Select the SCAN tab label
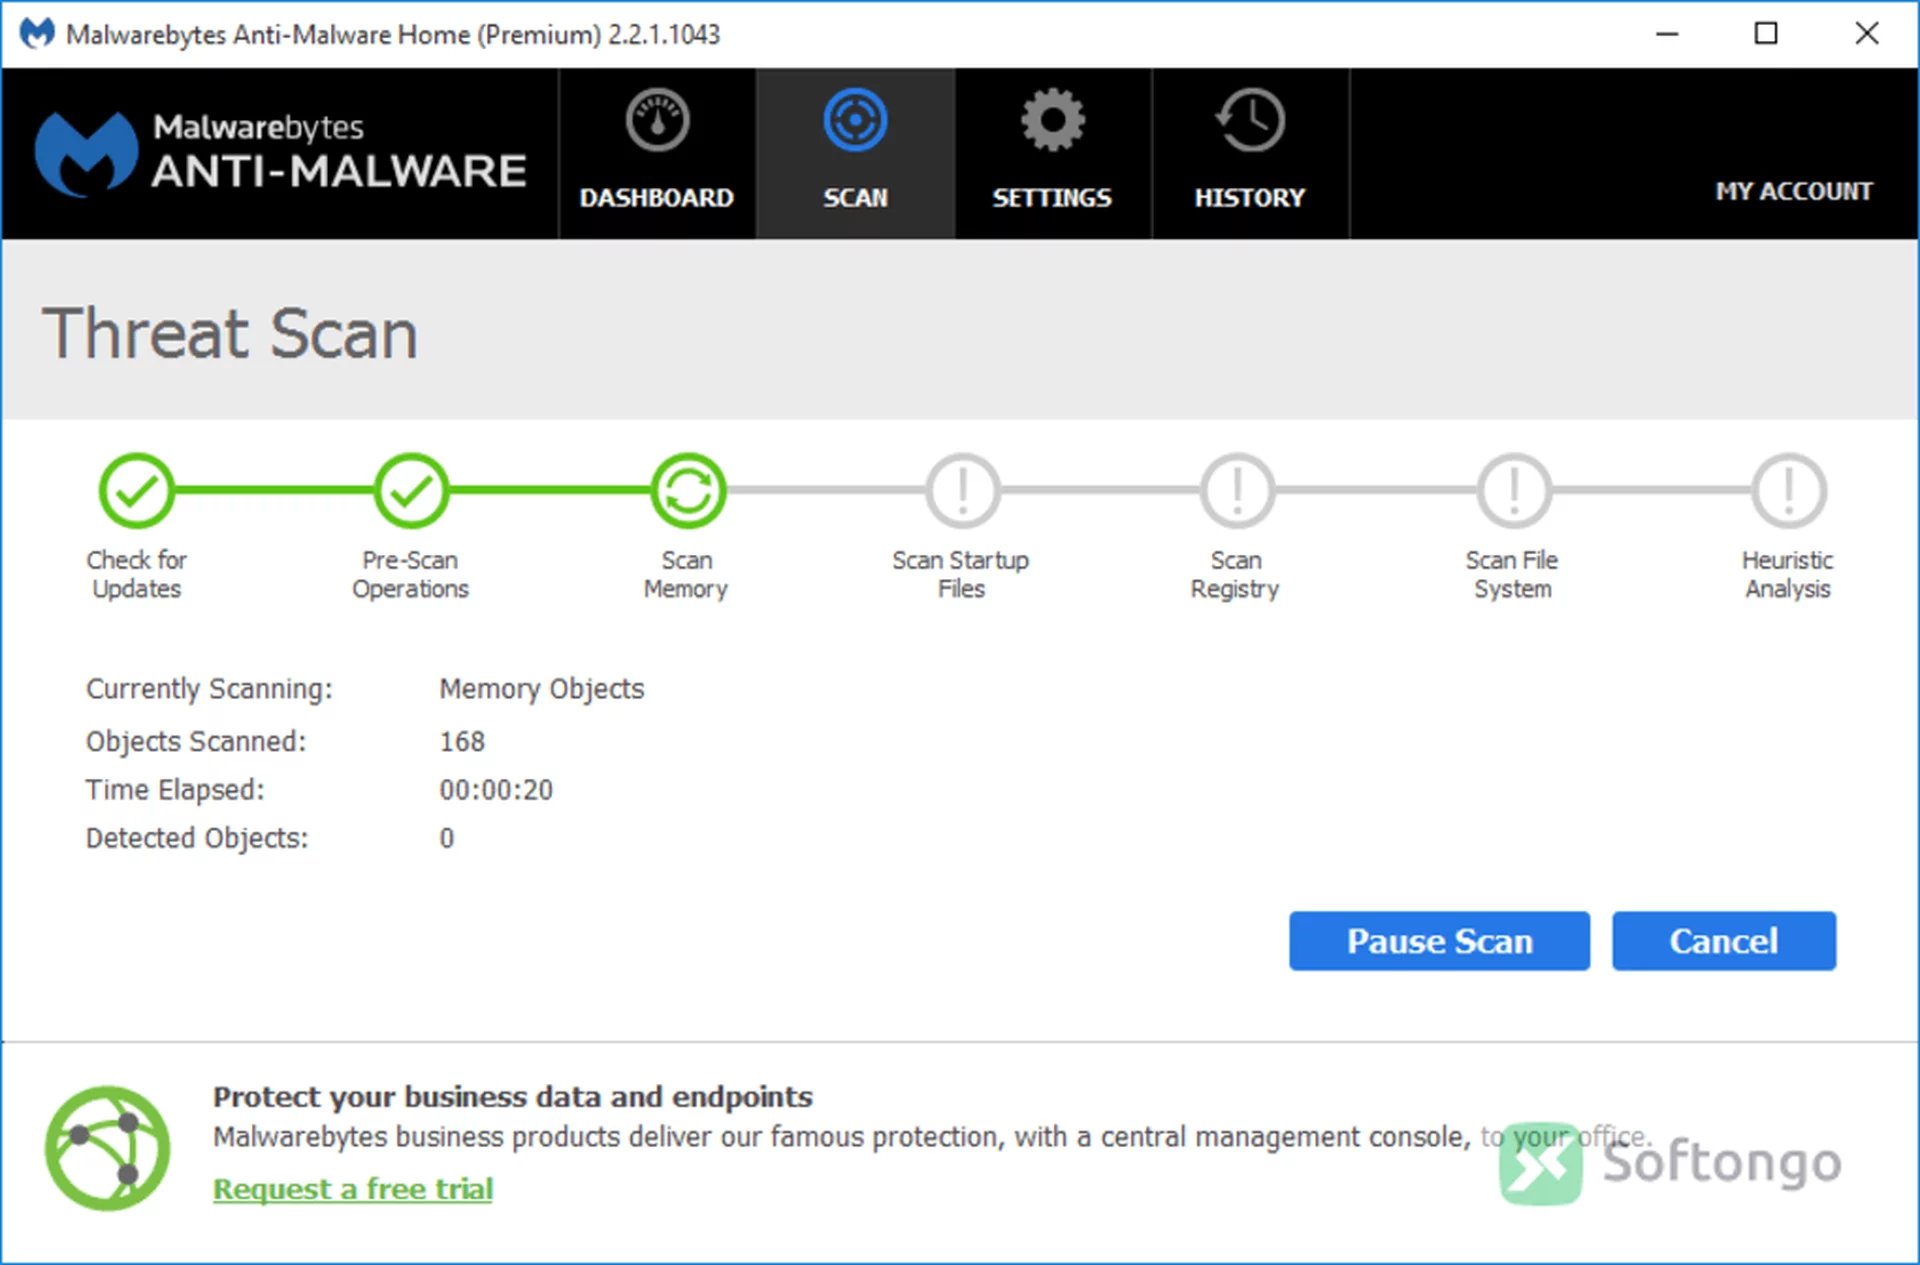1920x1265 pixels. pos(855,197)
